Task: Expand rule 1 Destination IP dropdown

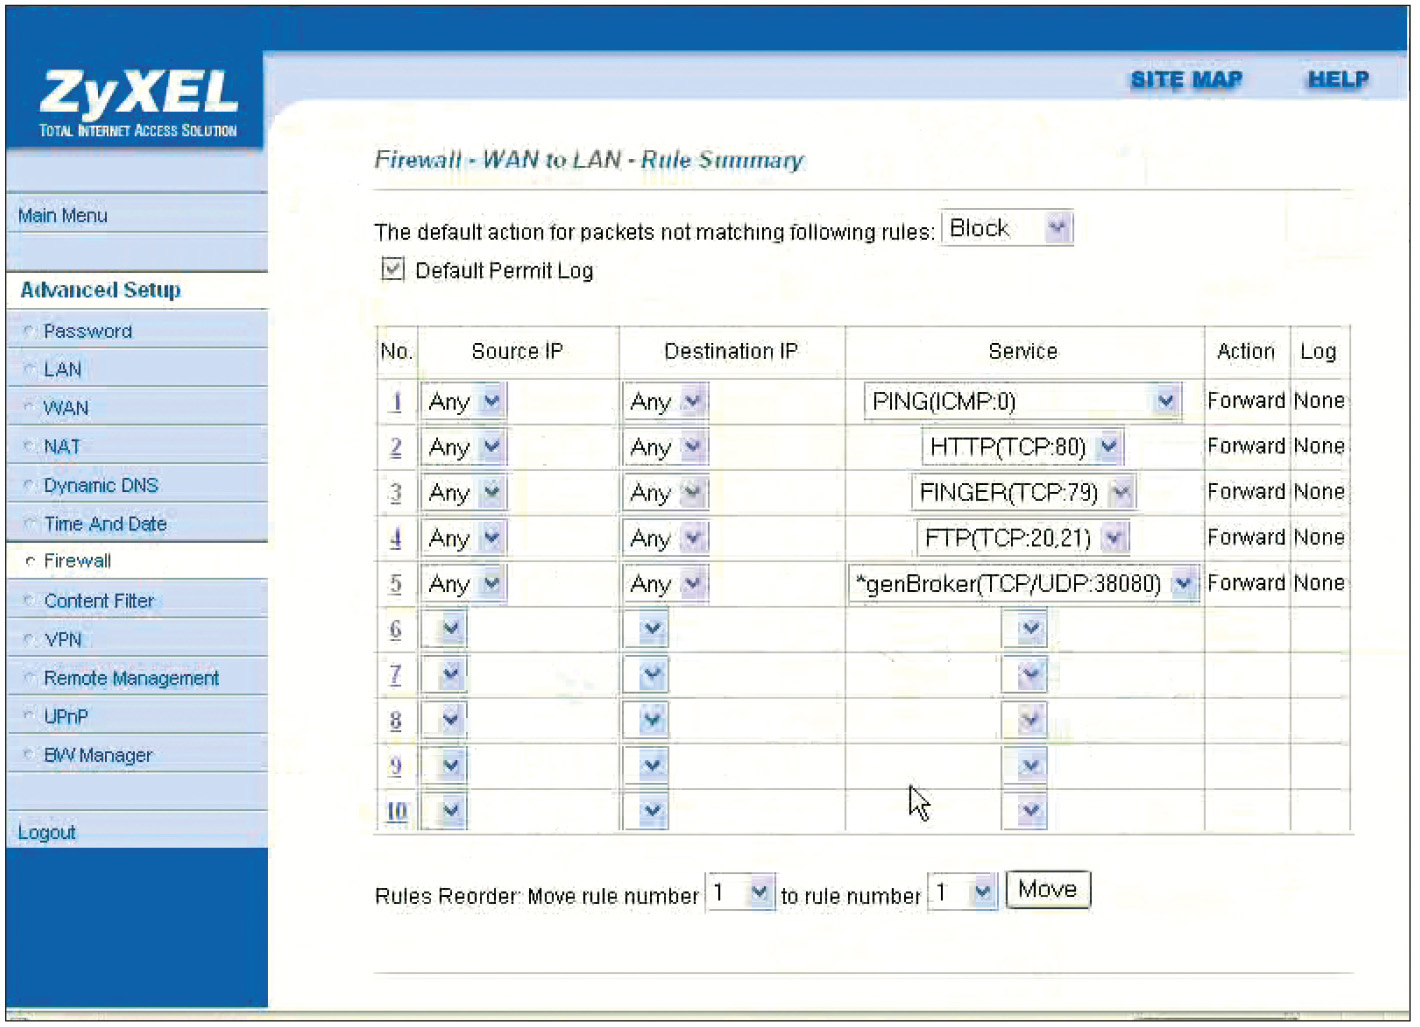Action: [x=666, y=401]
